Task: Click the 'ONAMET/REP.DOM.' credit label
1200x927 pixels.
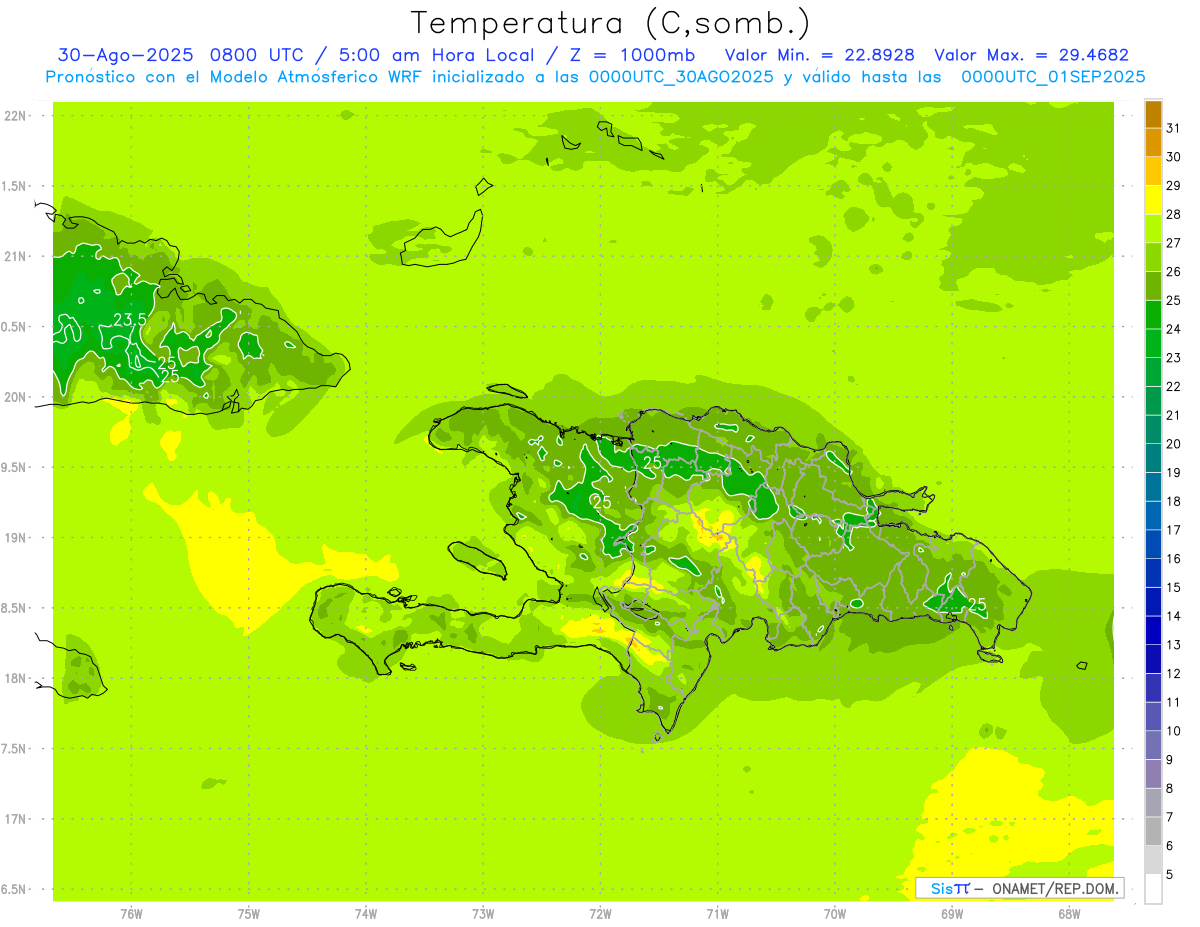Action: click(x=1056, y=888)
